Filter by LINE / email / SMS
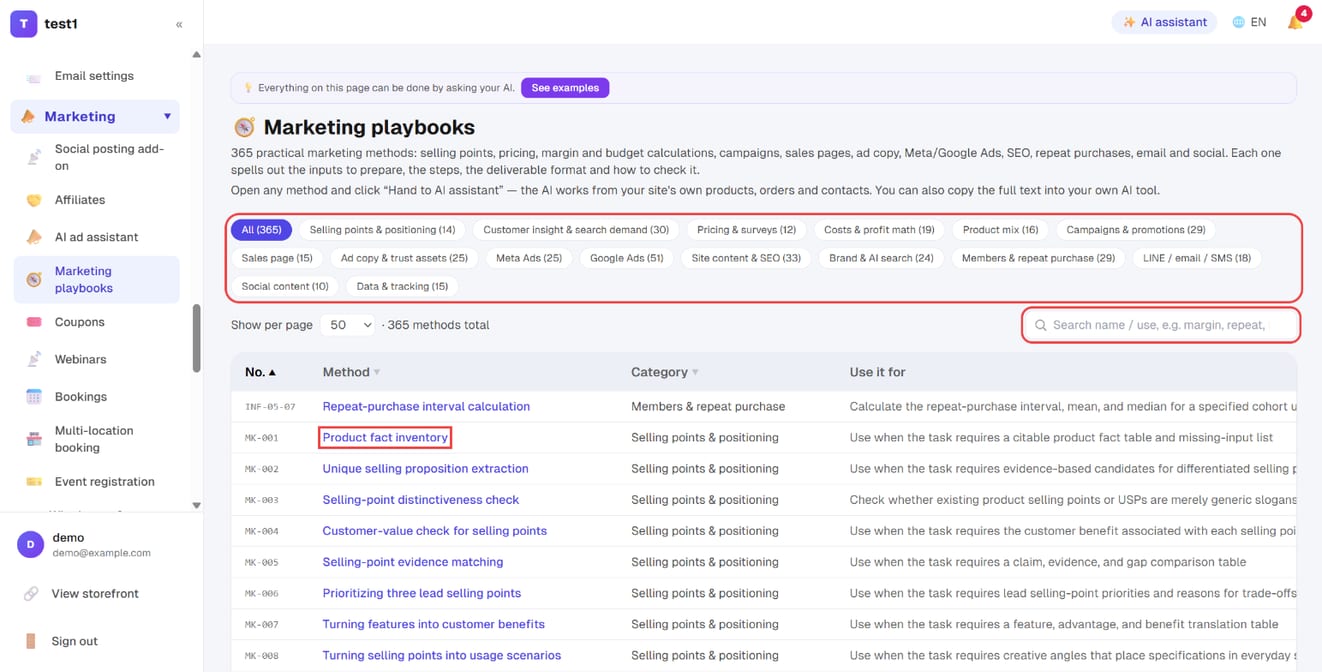The image size is (1322, 672). point(1197,258)
